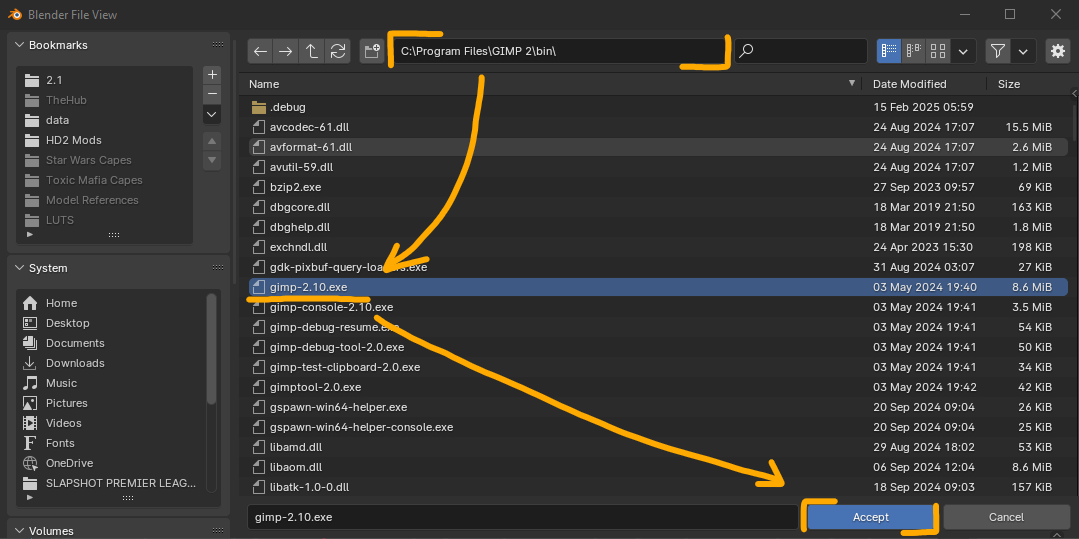This screenshot has width=1079, height=539.
Task: Sort files by the Date Modified column
Action: (x=909, y=84)
